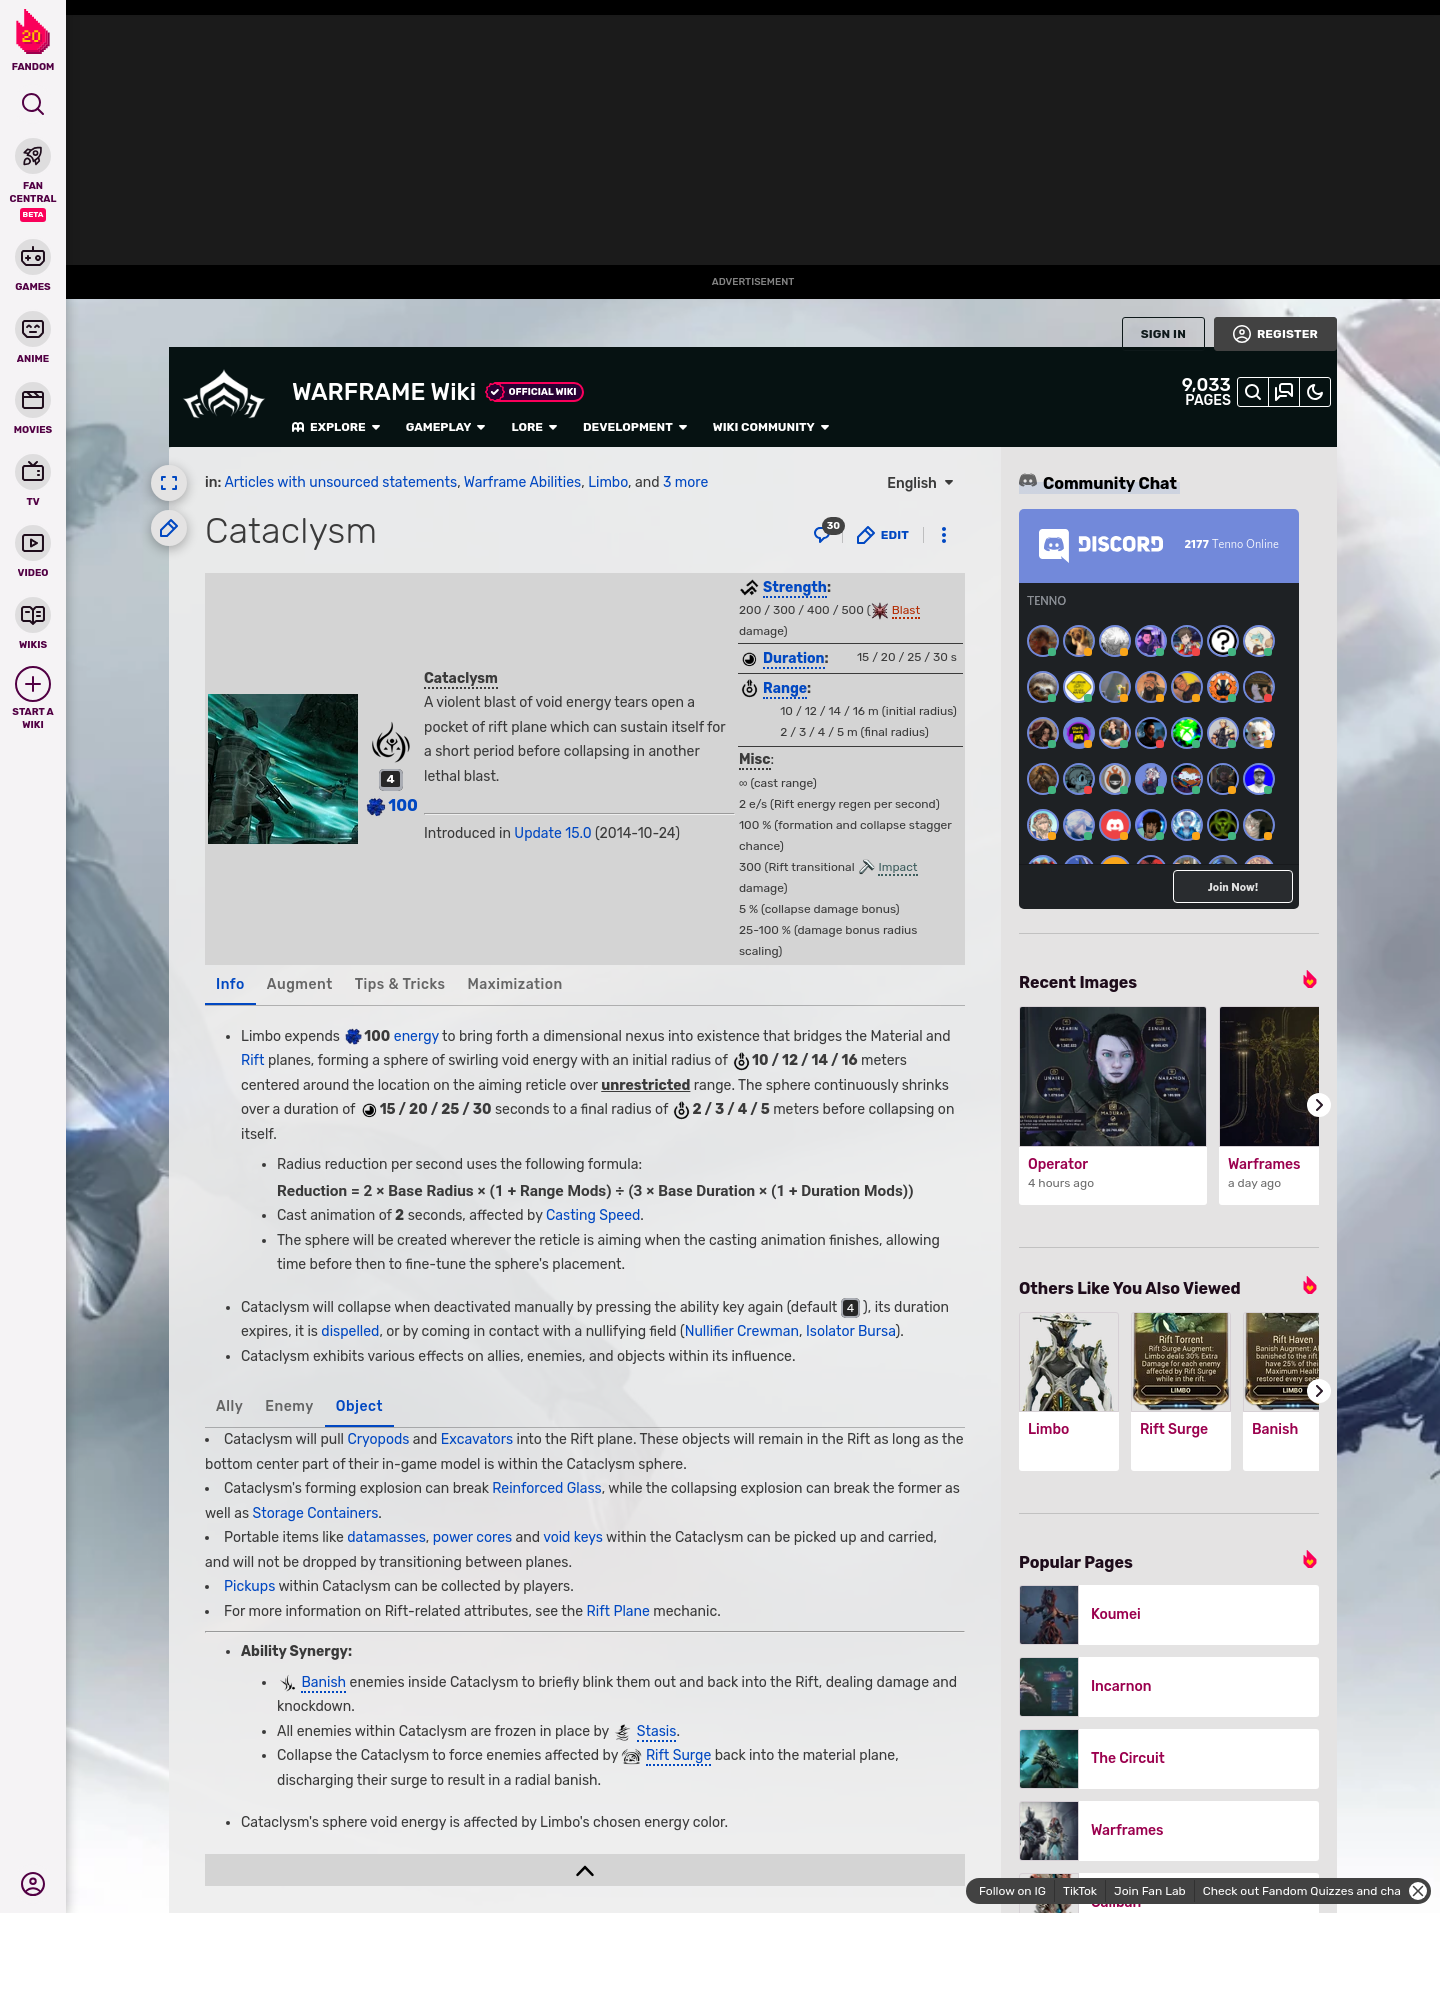The height and width of the screenshot is (2000, 1440).
Task: Open the Nullifier Crewman link
Action: (741, 1331)
